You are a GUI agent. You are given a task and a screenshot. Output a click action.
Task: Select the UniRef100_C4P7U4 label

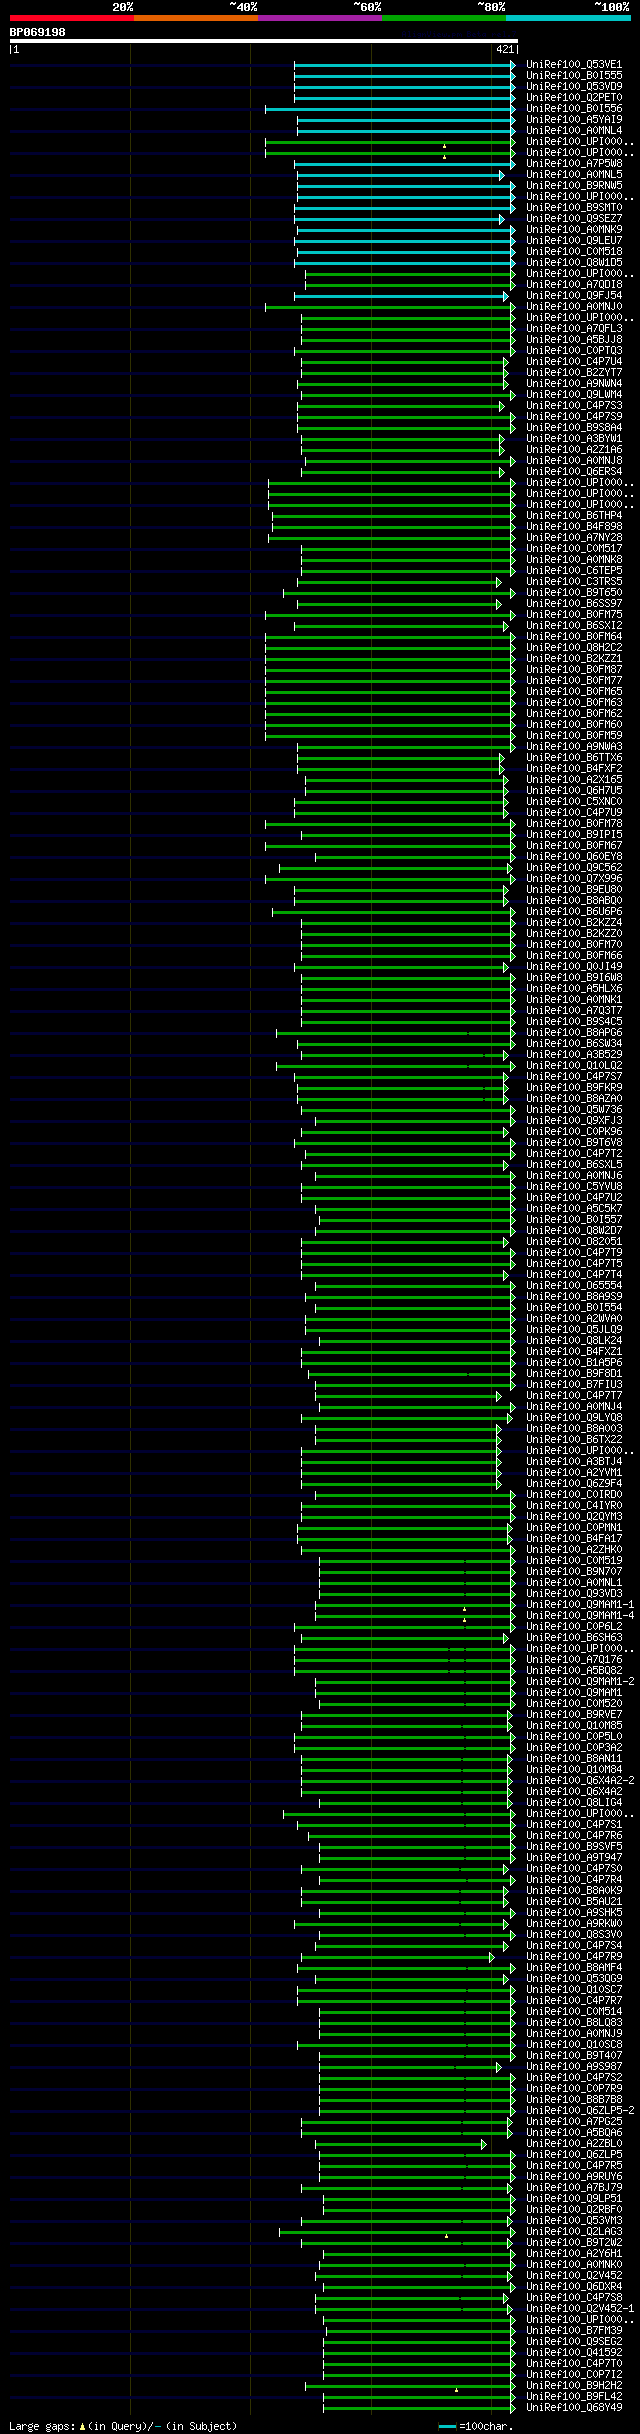574,362
